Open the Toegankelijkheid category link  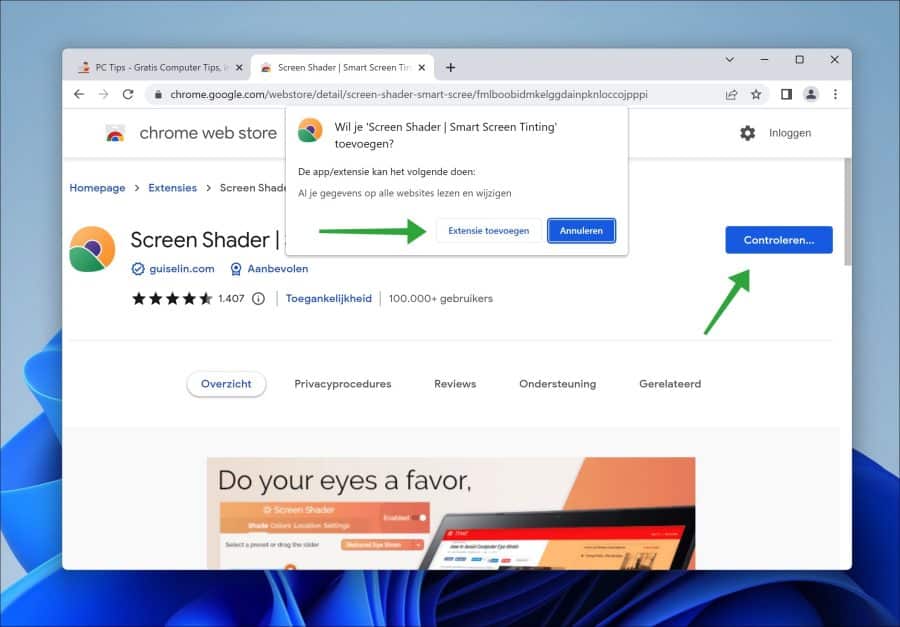[x=329, y=299]
